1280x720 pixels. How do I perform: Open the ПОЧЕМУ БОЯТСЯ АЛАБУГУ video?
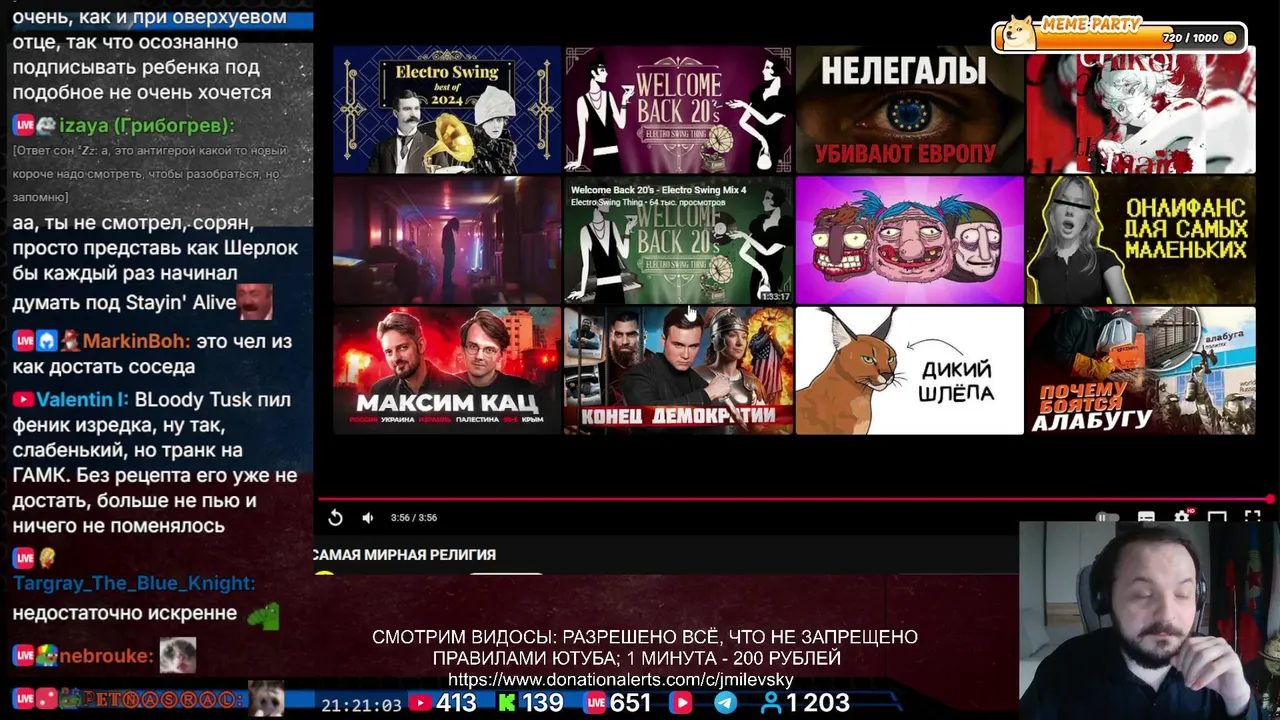point(1141,370)
